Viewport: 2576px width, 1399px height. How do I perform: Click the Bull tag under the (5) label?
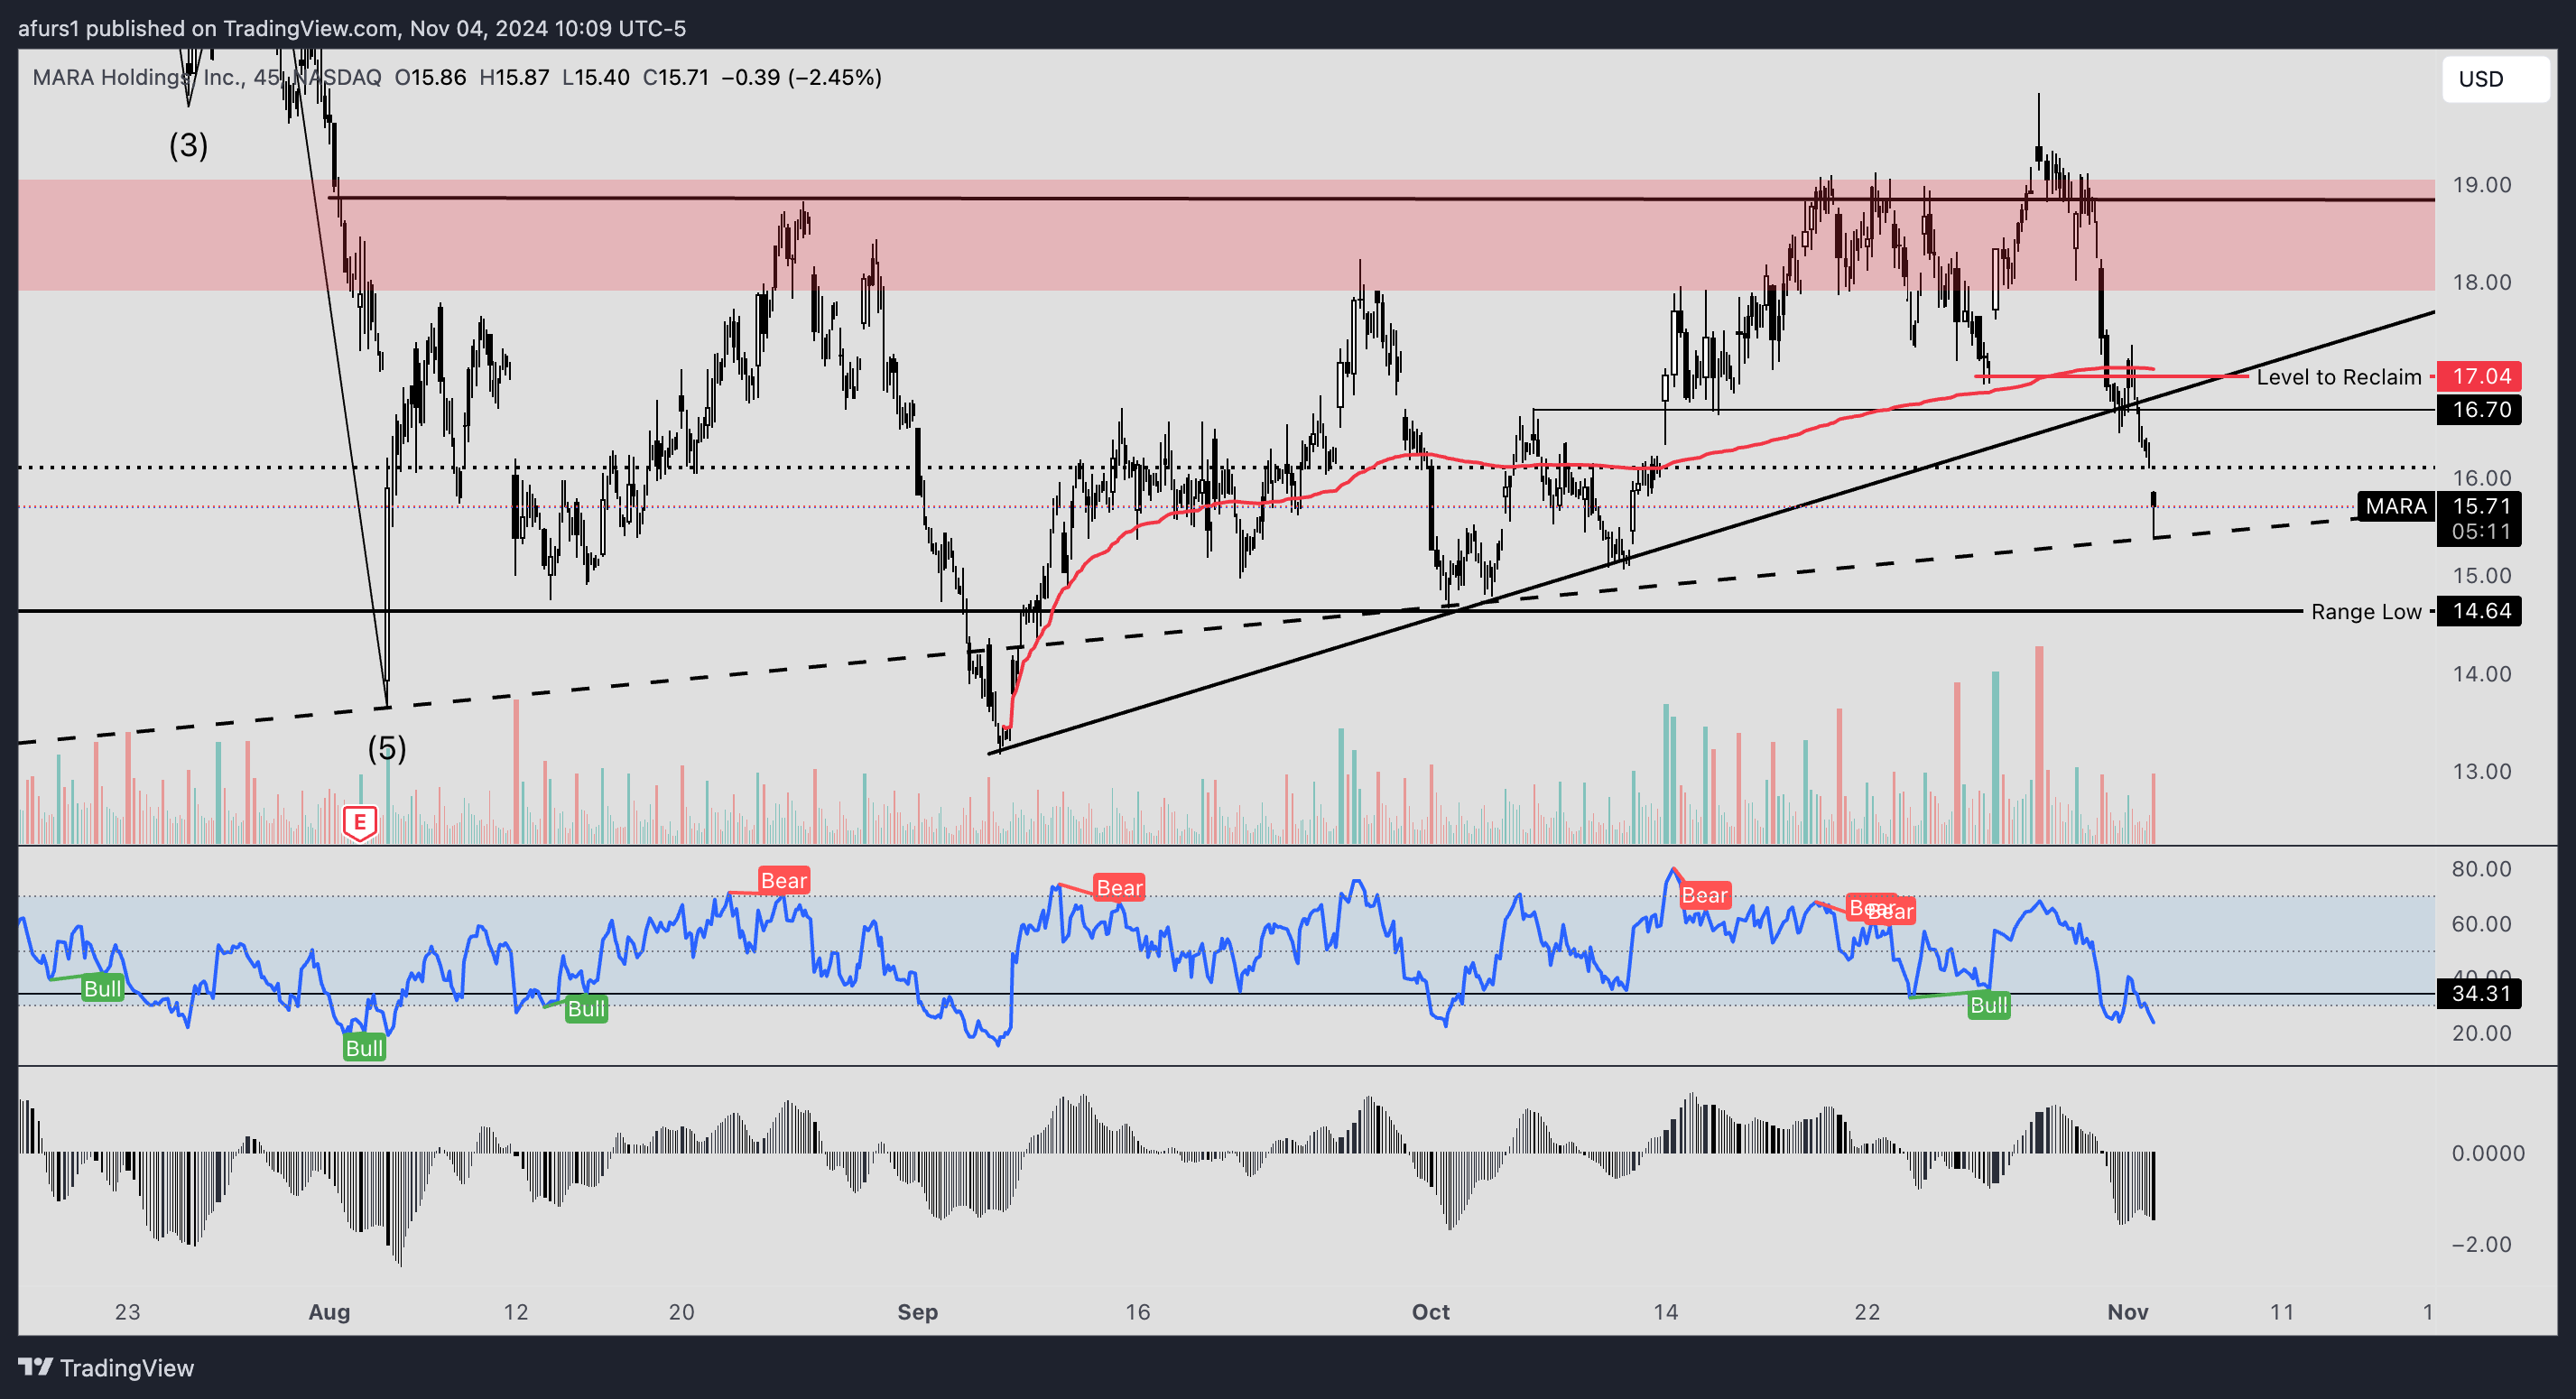[364, 1047]
